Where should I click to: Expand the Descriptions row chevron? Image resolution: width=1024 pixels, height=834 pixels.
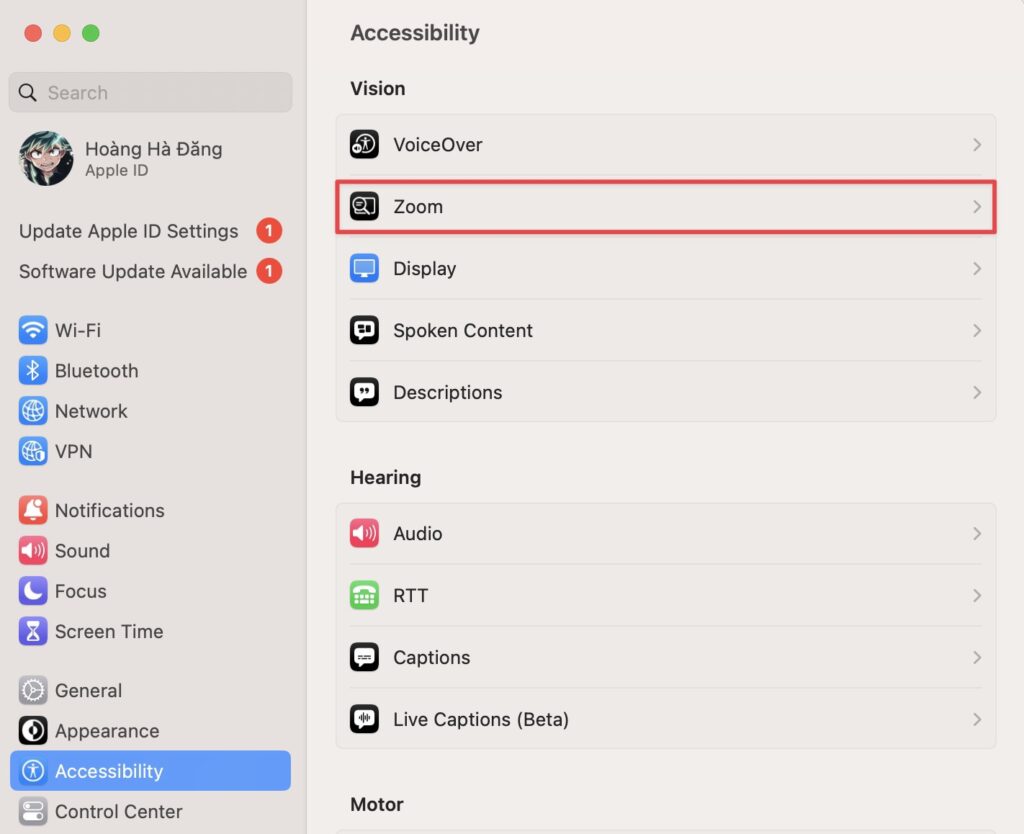coord(977,393)
